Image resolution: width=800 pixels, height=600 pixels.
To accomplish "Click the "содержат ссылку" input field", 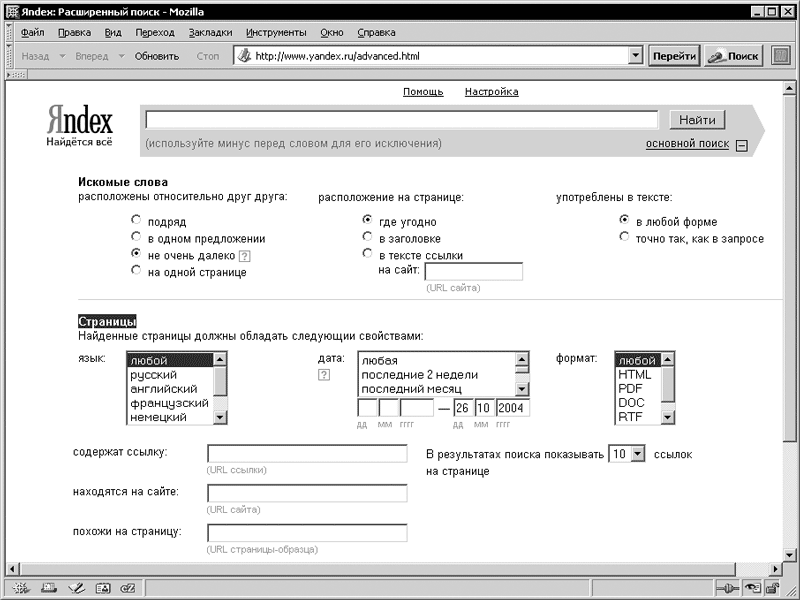I will 307,454.
